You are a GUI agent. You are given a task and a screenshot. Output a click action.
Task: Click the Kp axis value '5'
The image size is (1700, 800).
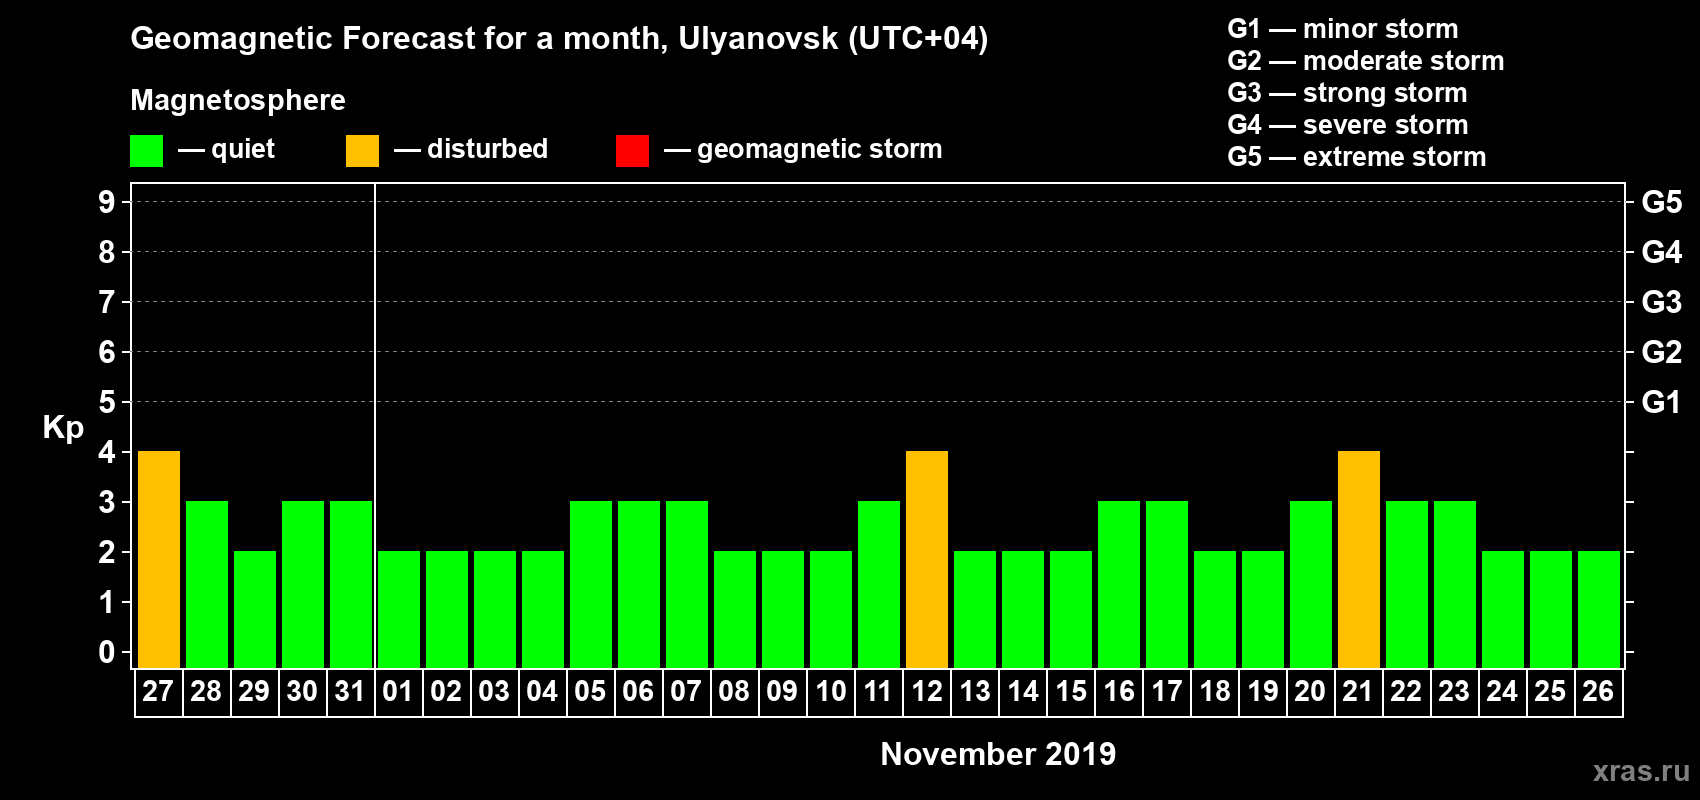coord(107,402)
